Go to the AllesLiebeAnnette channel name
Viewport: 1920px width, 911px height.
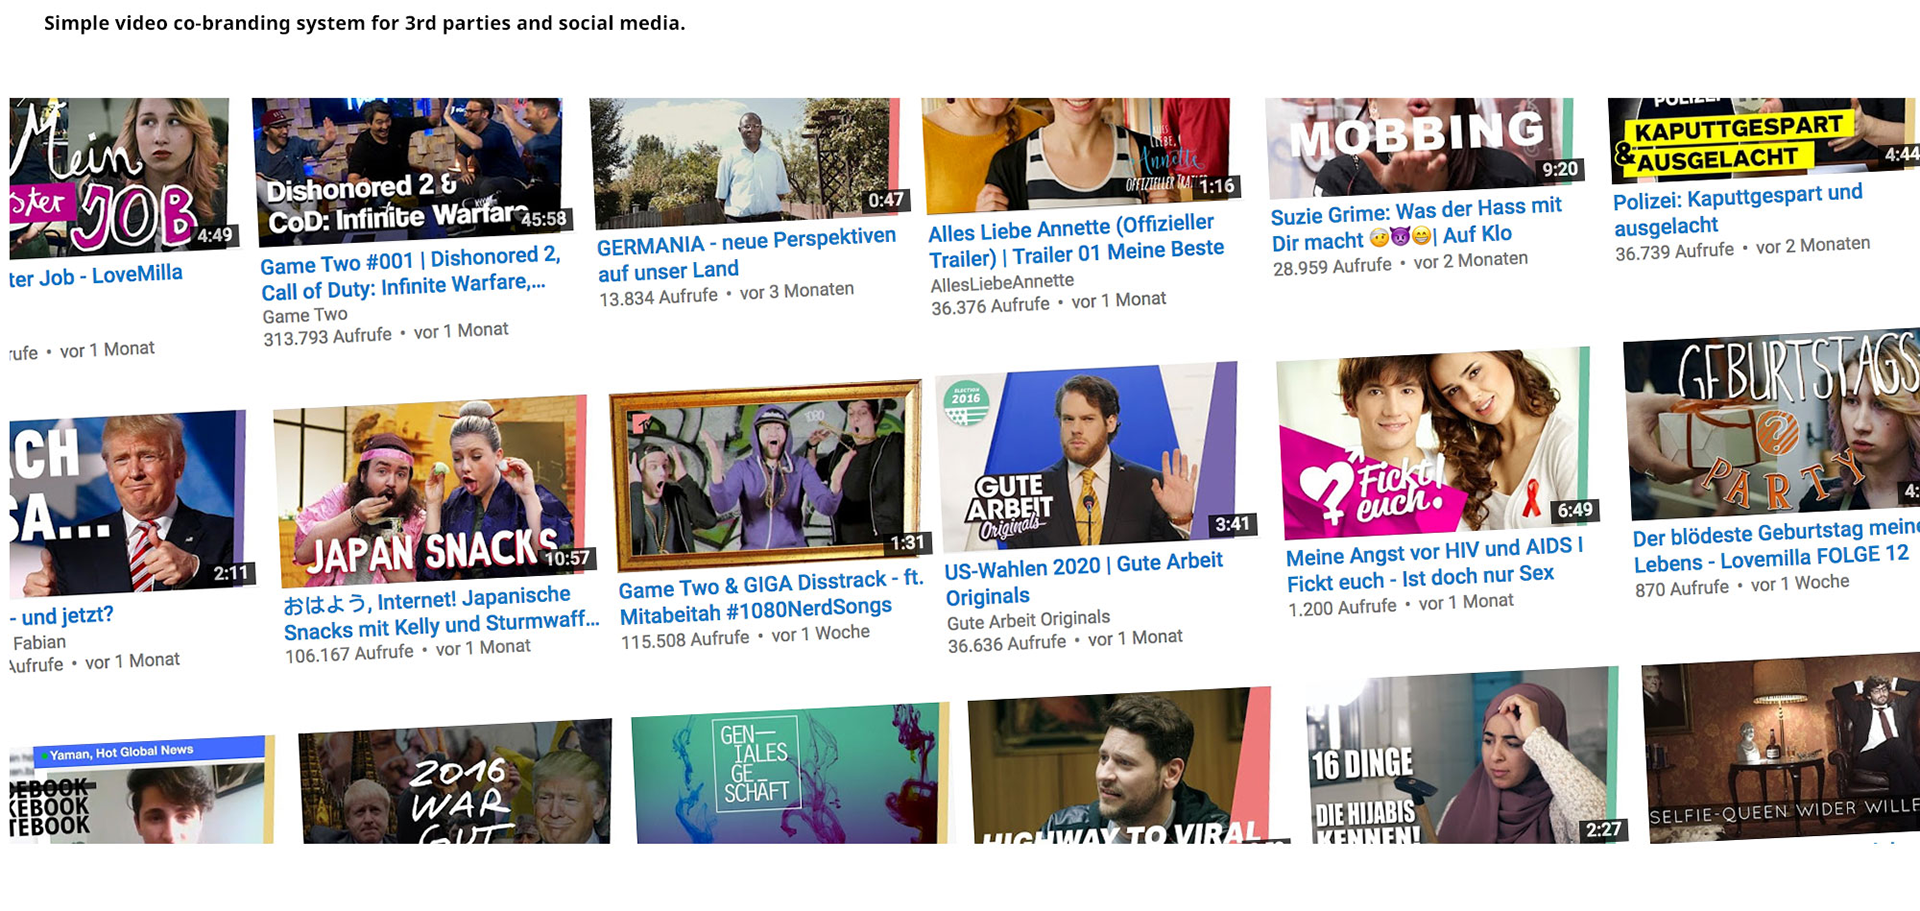tap(1002, 283)
